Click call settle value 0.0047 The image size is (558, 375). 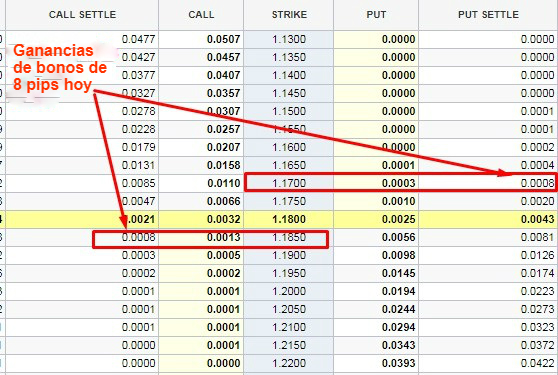(x=138, y=201)
